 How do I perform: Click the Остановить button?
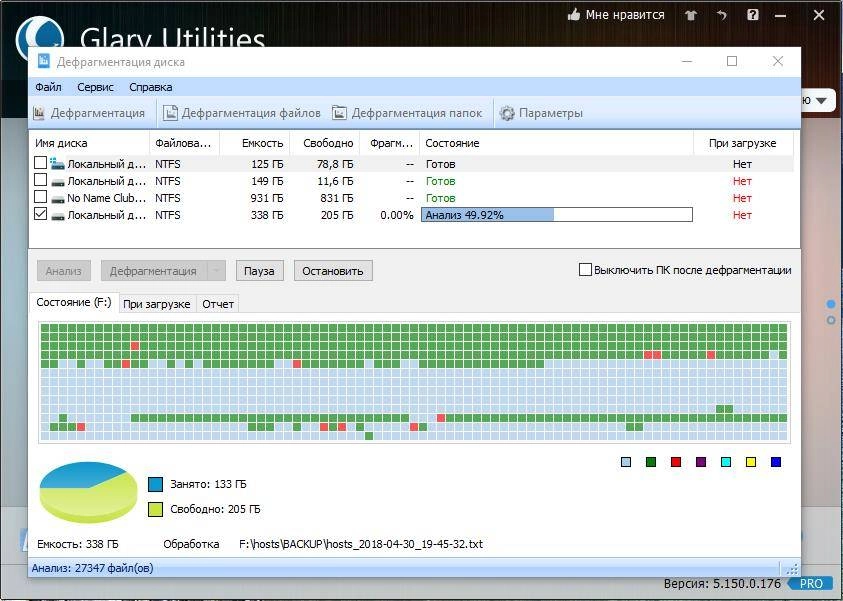[x=333, y=271]
